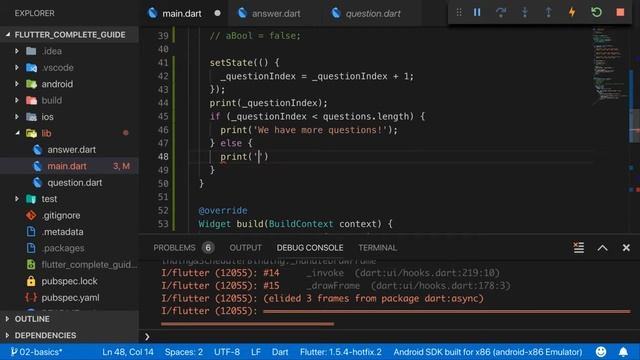This screenshot has width=640, height=360.
Task: Change indentation via Spaces: 2
Action: pos(184,352)
